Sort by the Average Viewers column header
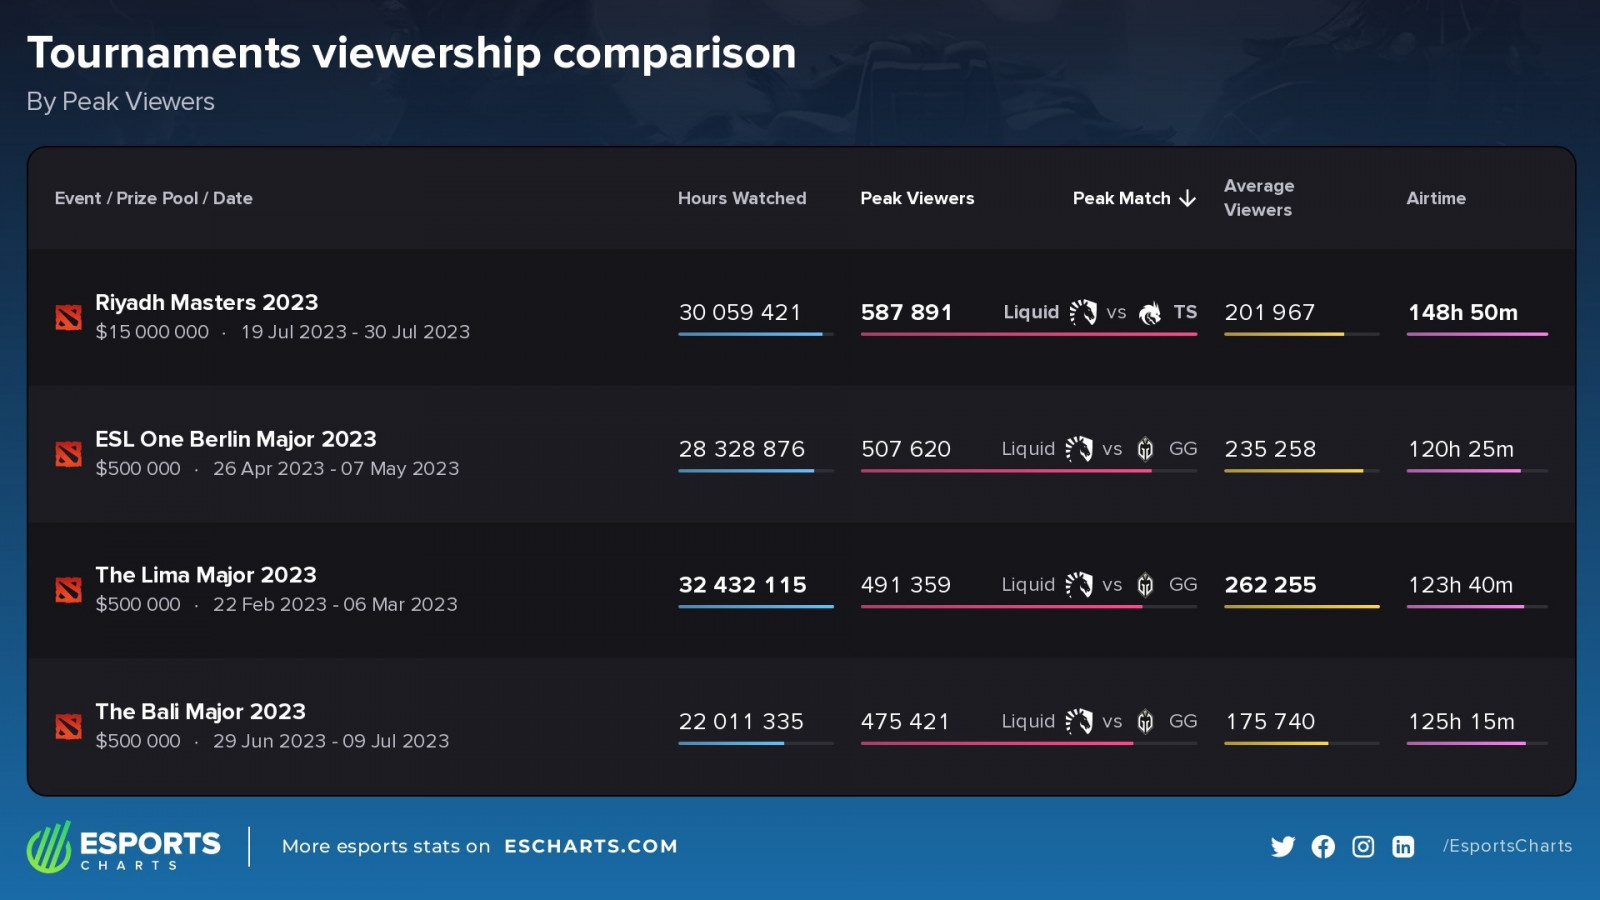This screenshot has width=1600, height=900. pos(1259,198)
